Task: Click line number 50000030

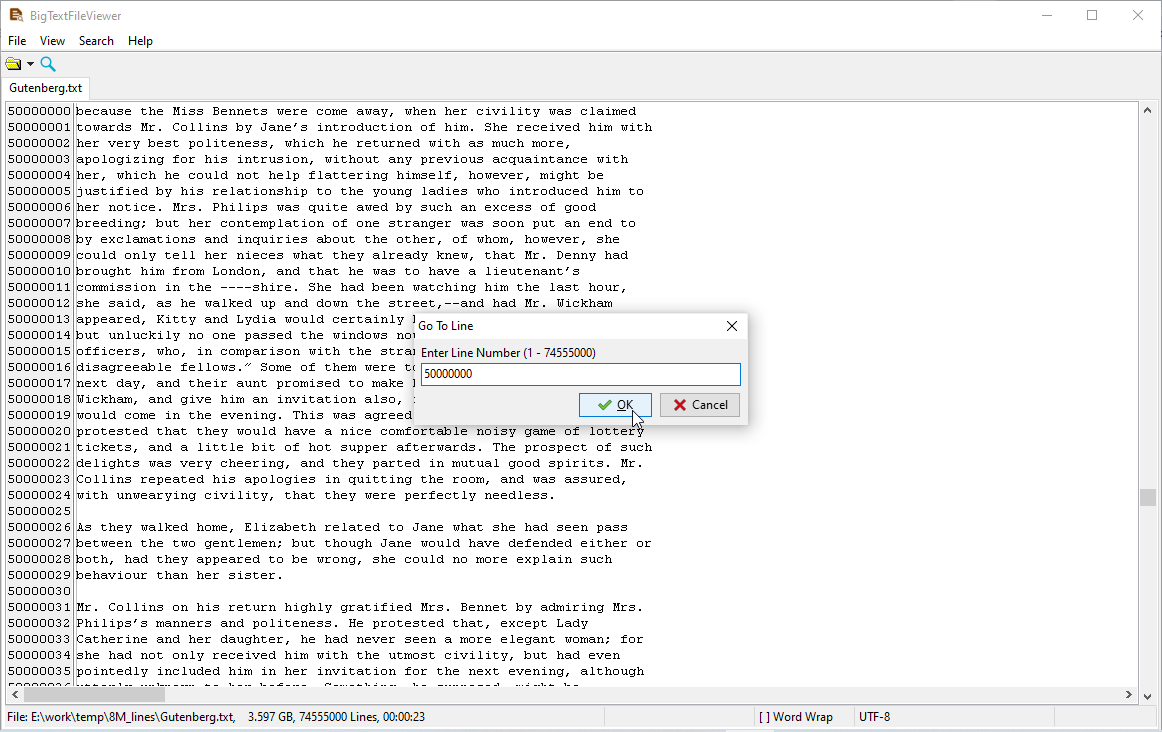Action: coord(39,591)
